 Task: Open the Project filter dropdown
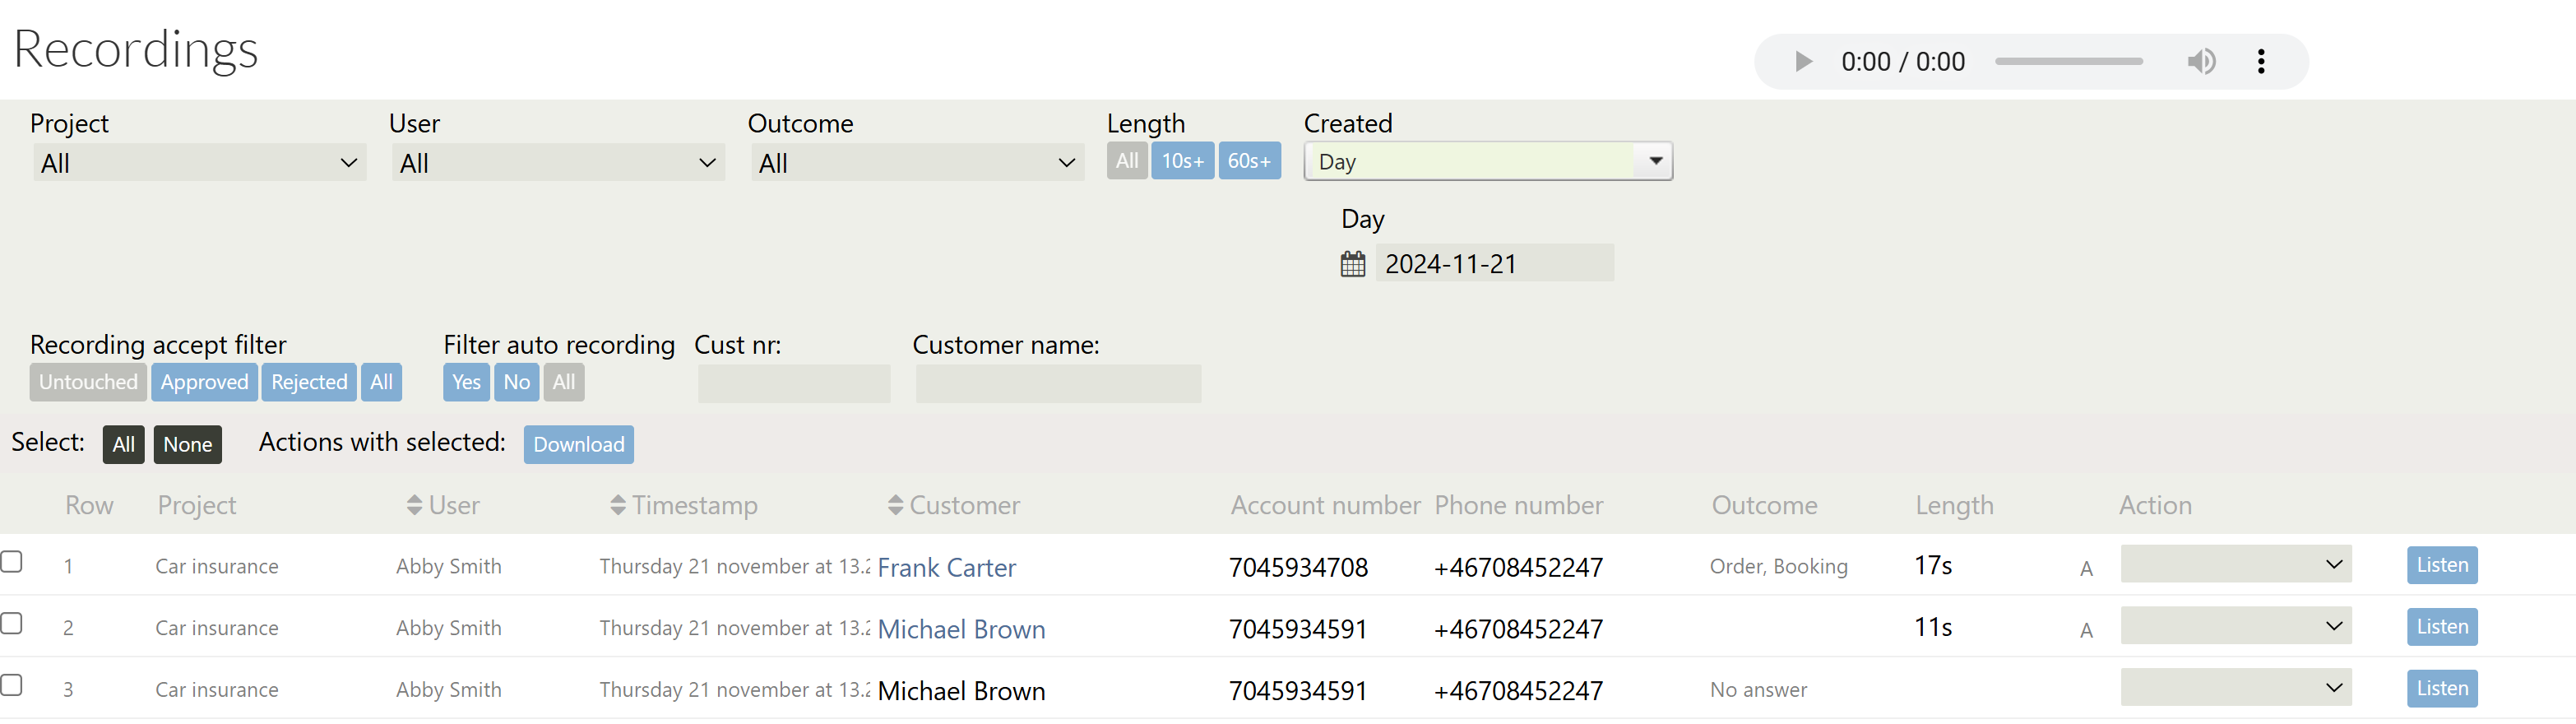(199, 163)
